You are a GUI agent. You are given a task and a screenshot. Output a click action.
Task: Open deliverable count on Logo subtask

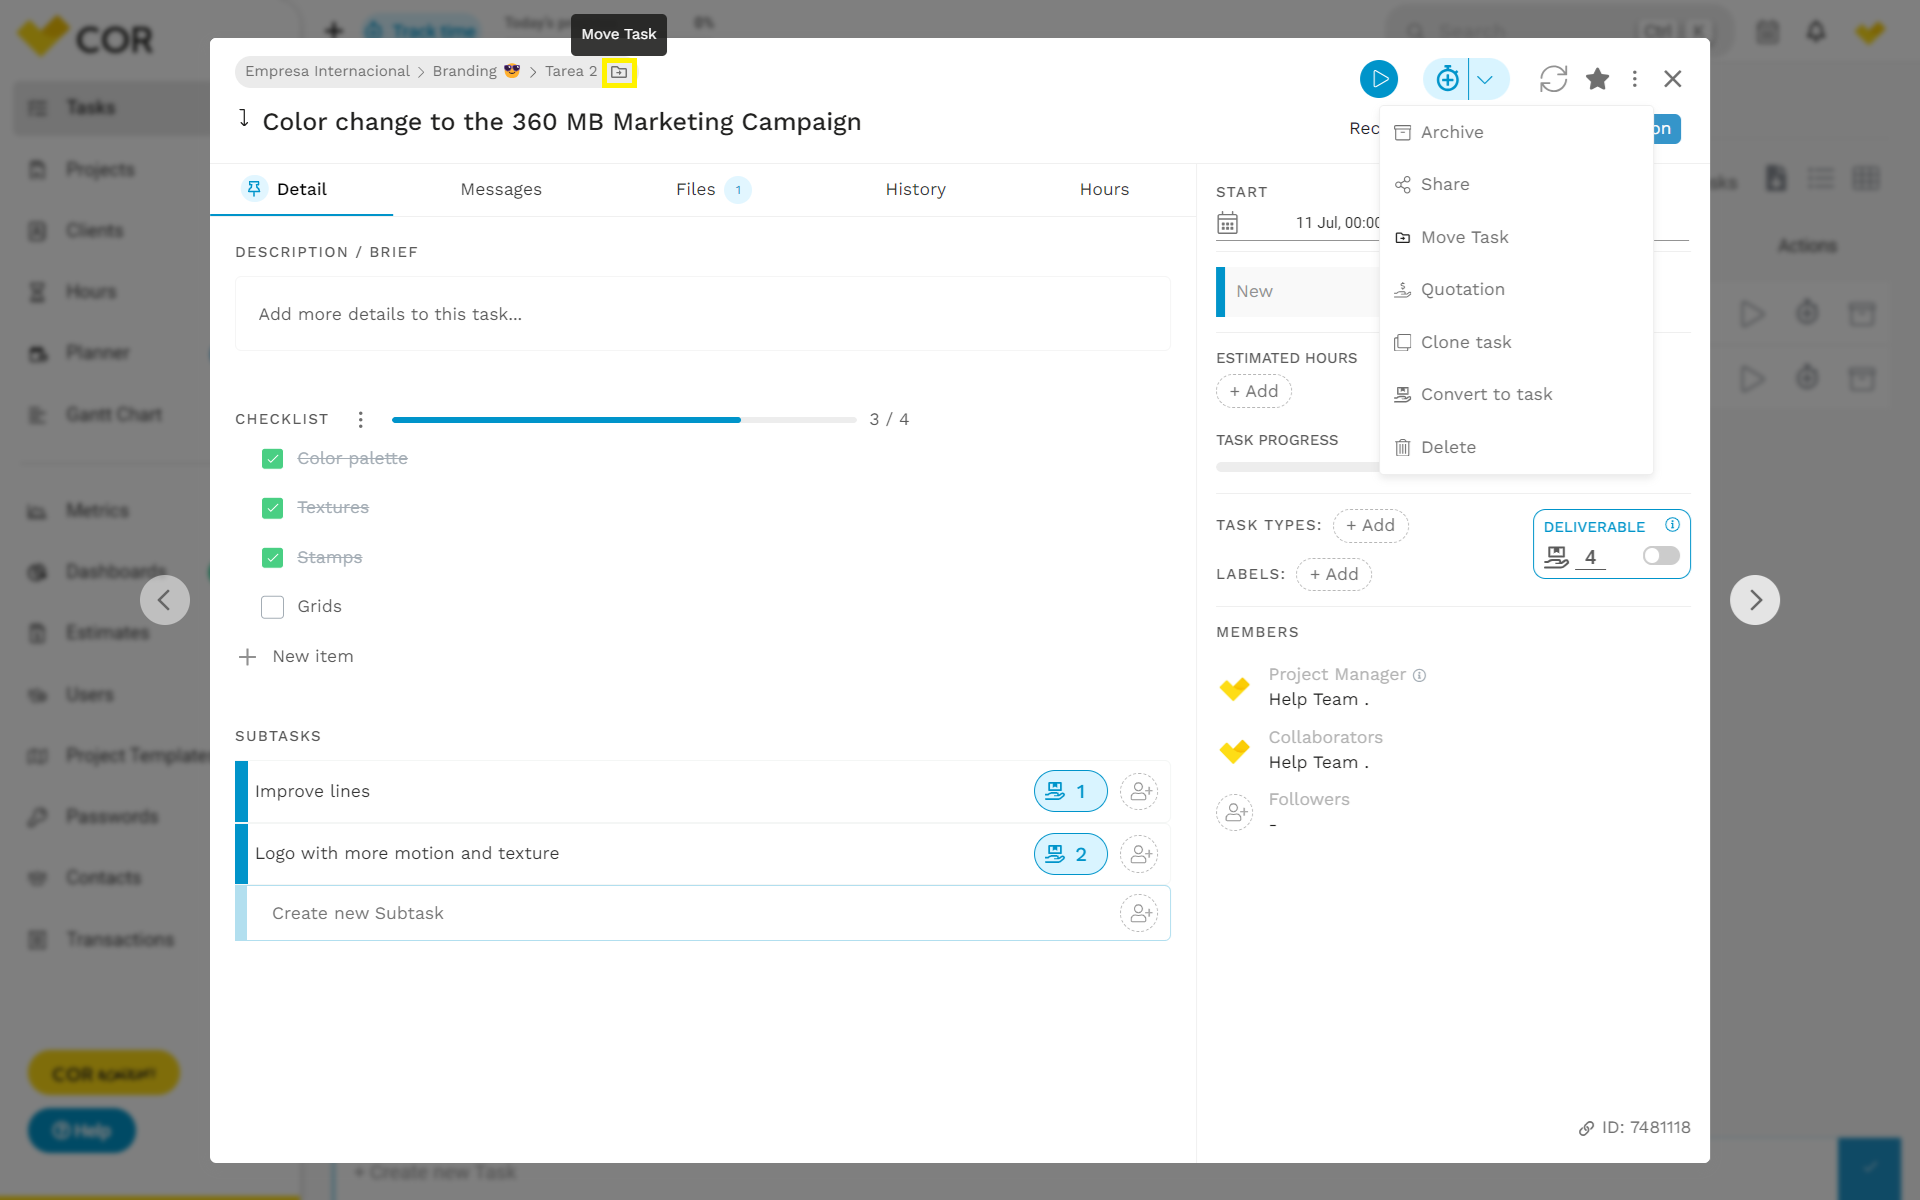[x=1070, y=854]
